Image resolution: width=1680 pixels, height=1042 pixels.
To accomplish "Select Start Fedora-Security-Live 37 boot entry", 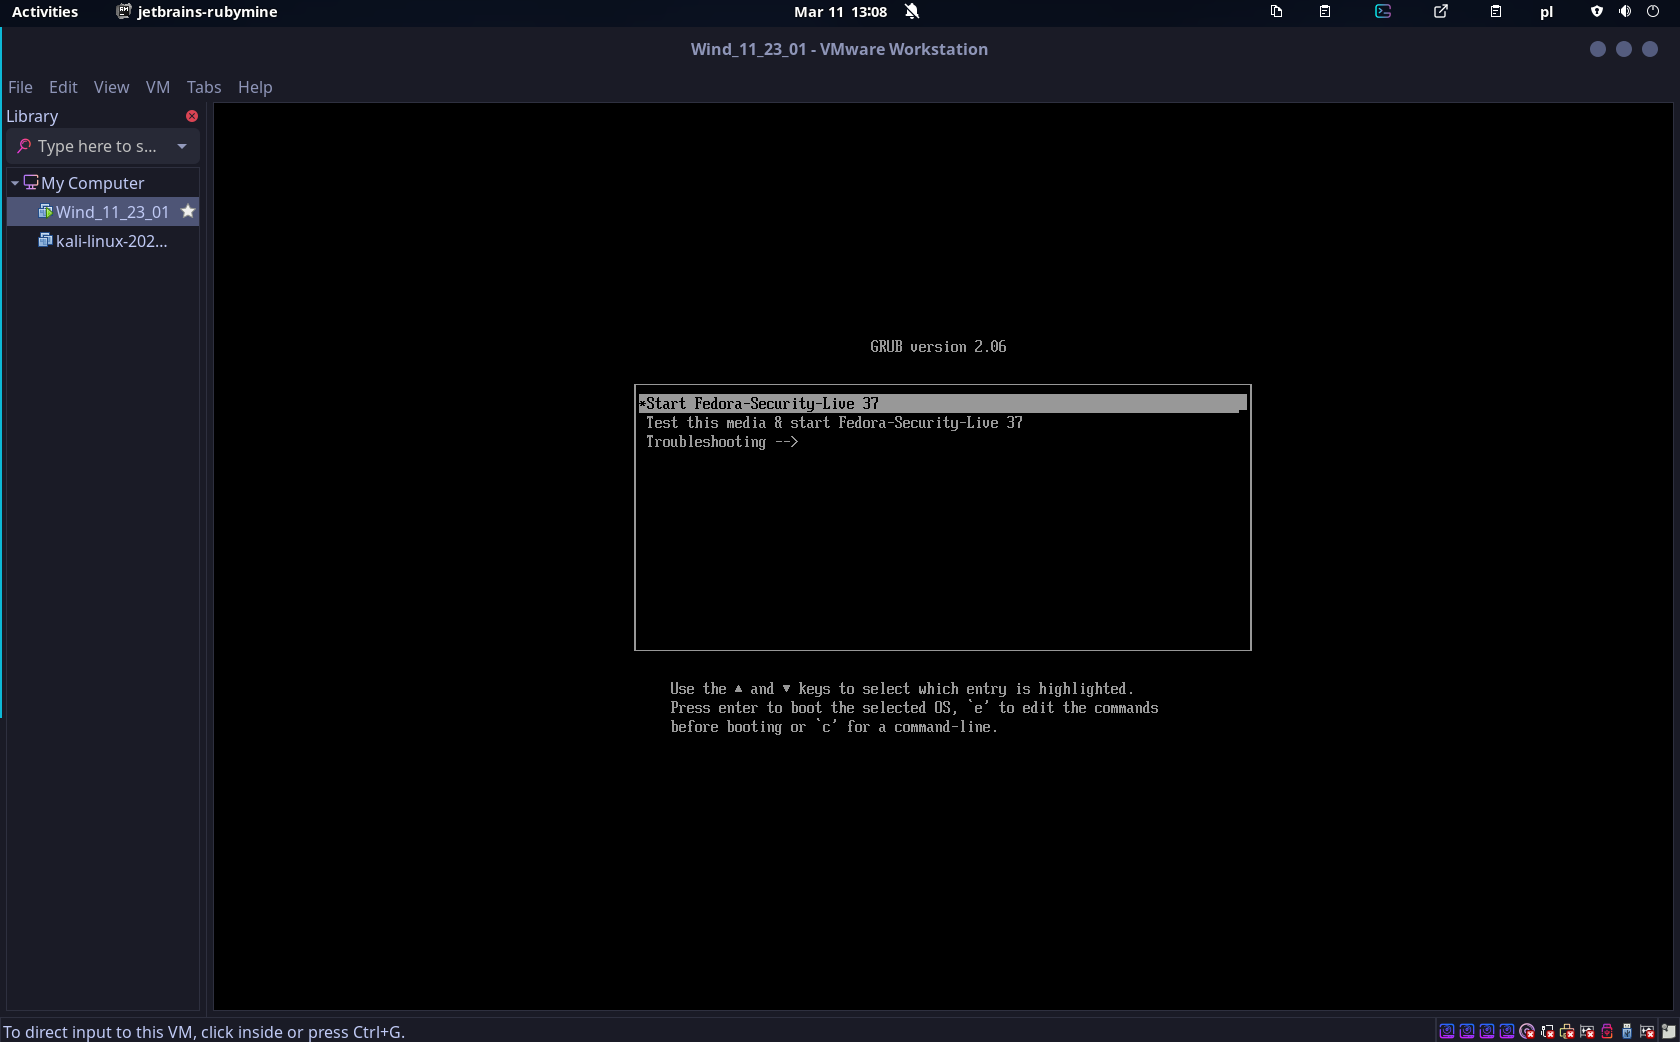I will point(942,403).
